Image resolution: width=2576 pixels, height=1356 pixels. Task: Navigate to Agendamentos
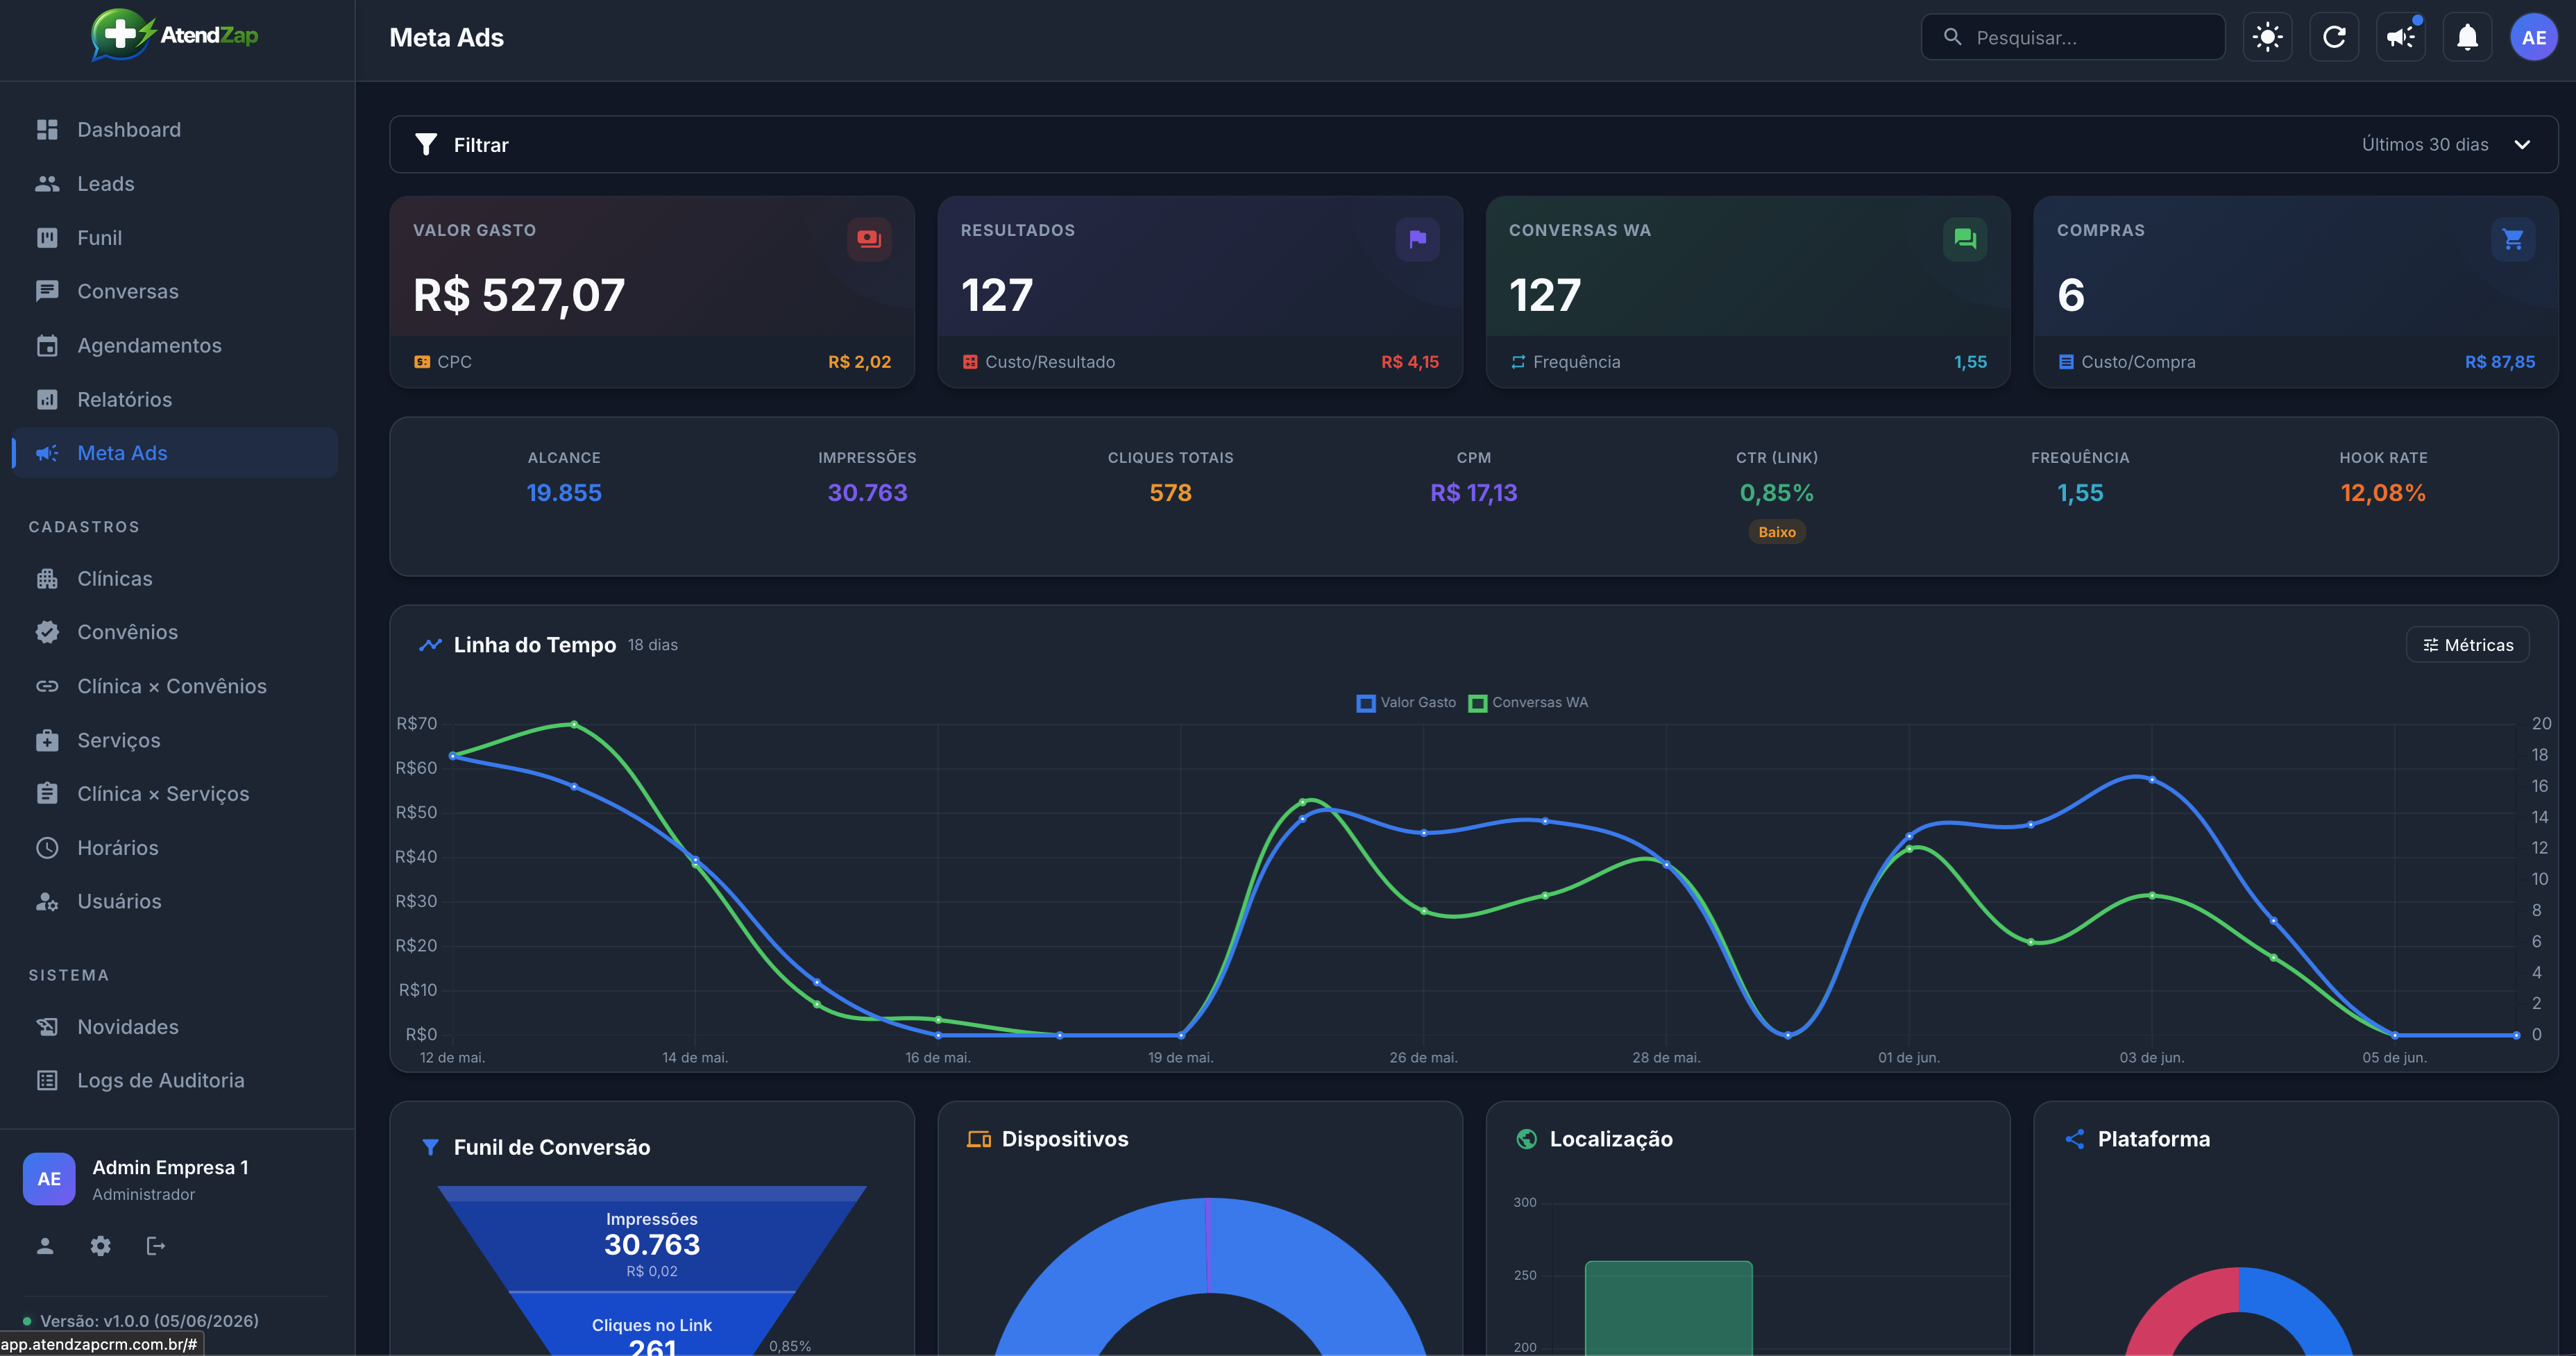coord(176,345)
